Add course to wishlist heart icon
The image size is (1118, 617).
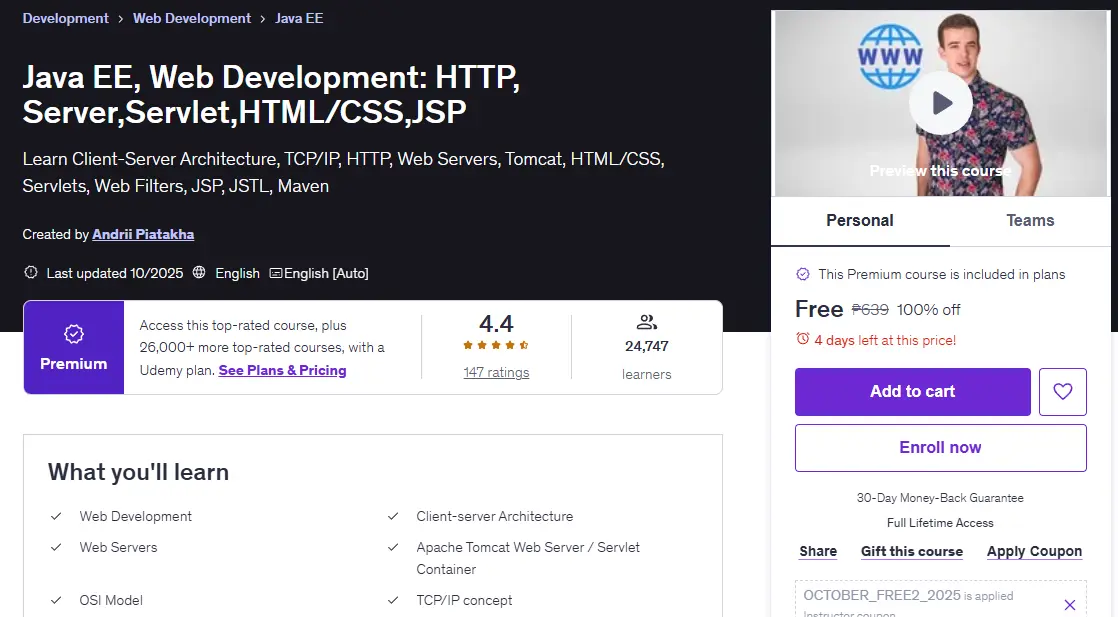[1062, 392]
